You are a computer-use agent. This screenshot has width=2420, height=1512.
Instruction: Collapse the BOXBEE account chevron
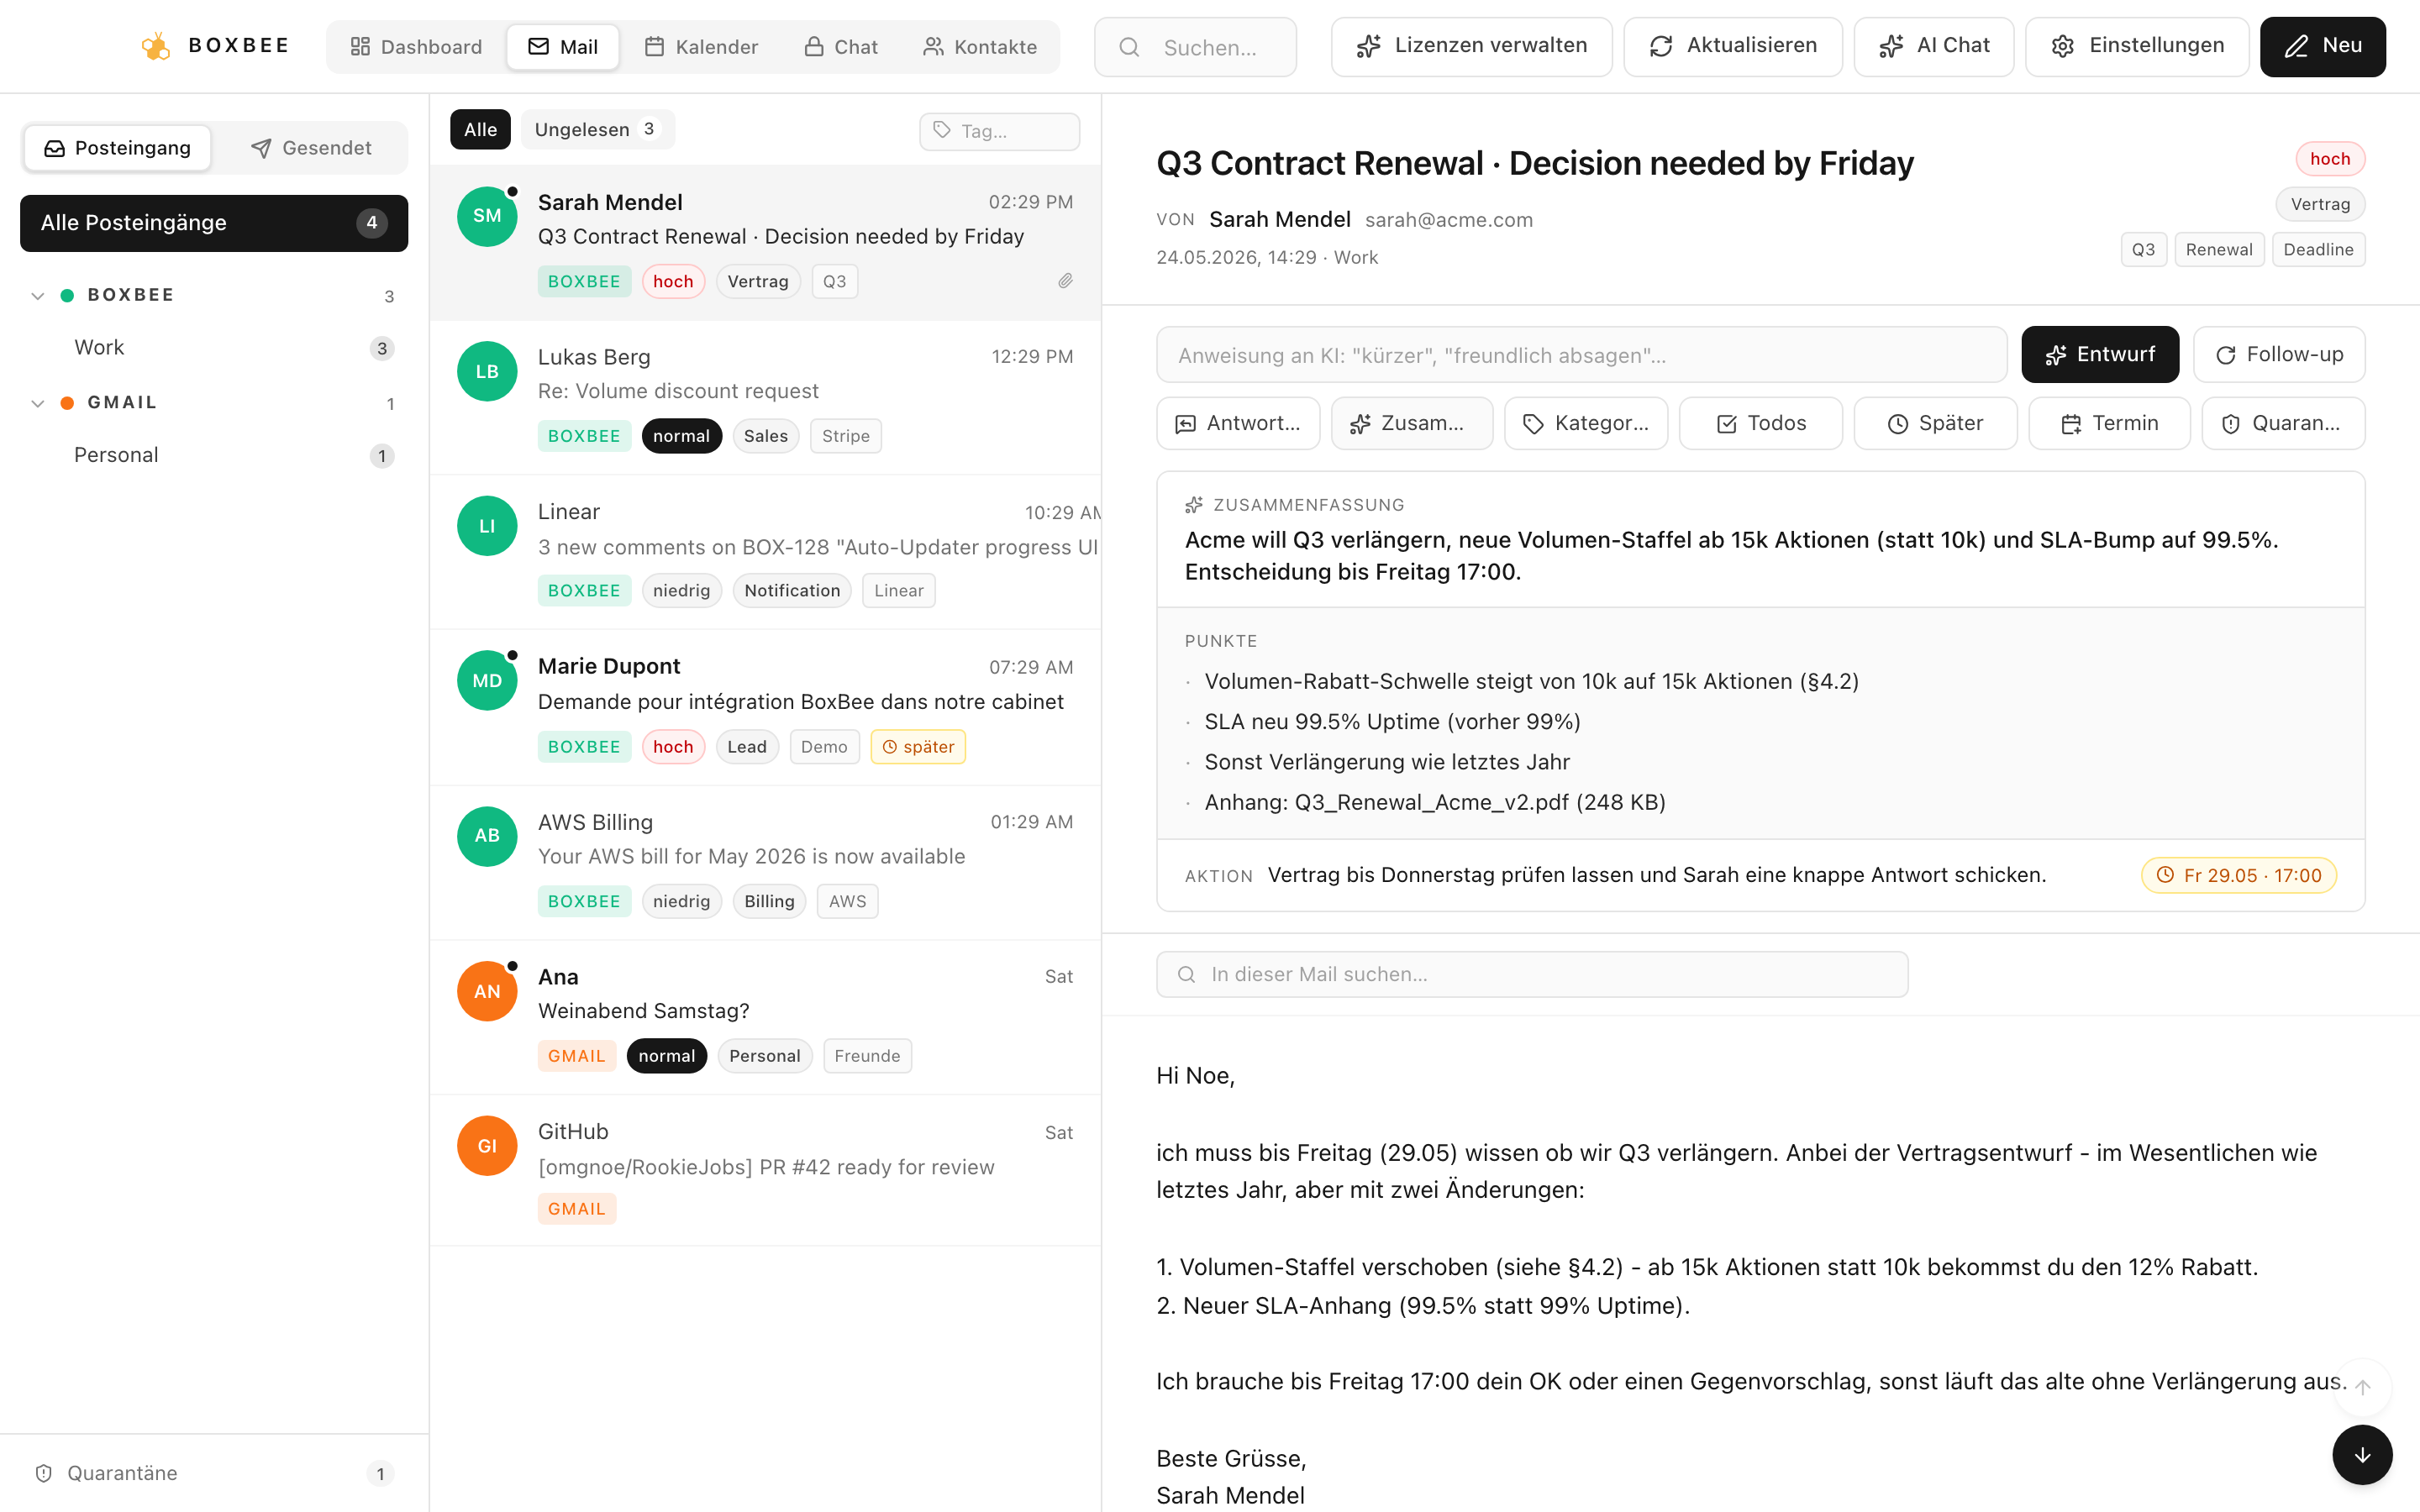pos(38,295)
